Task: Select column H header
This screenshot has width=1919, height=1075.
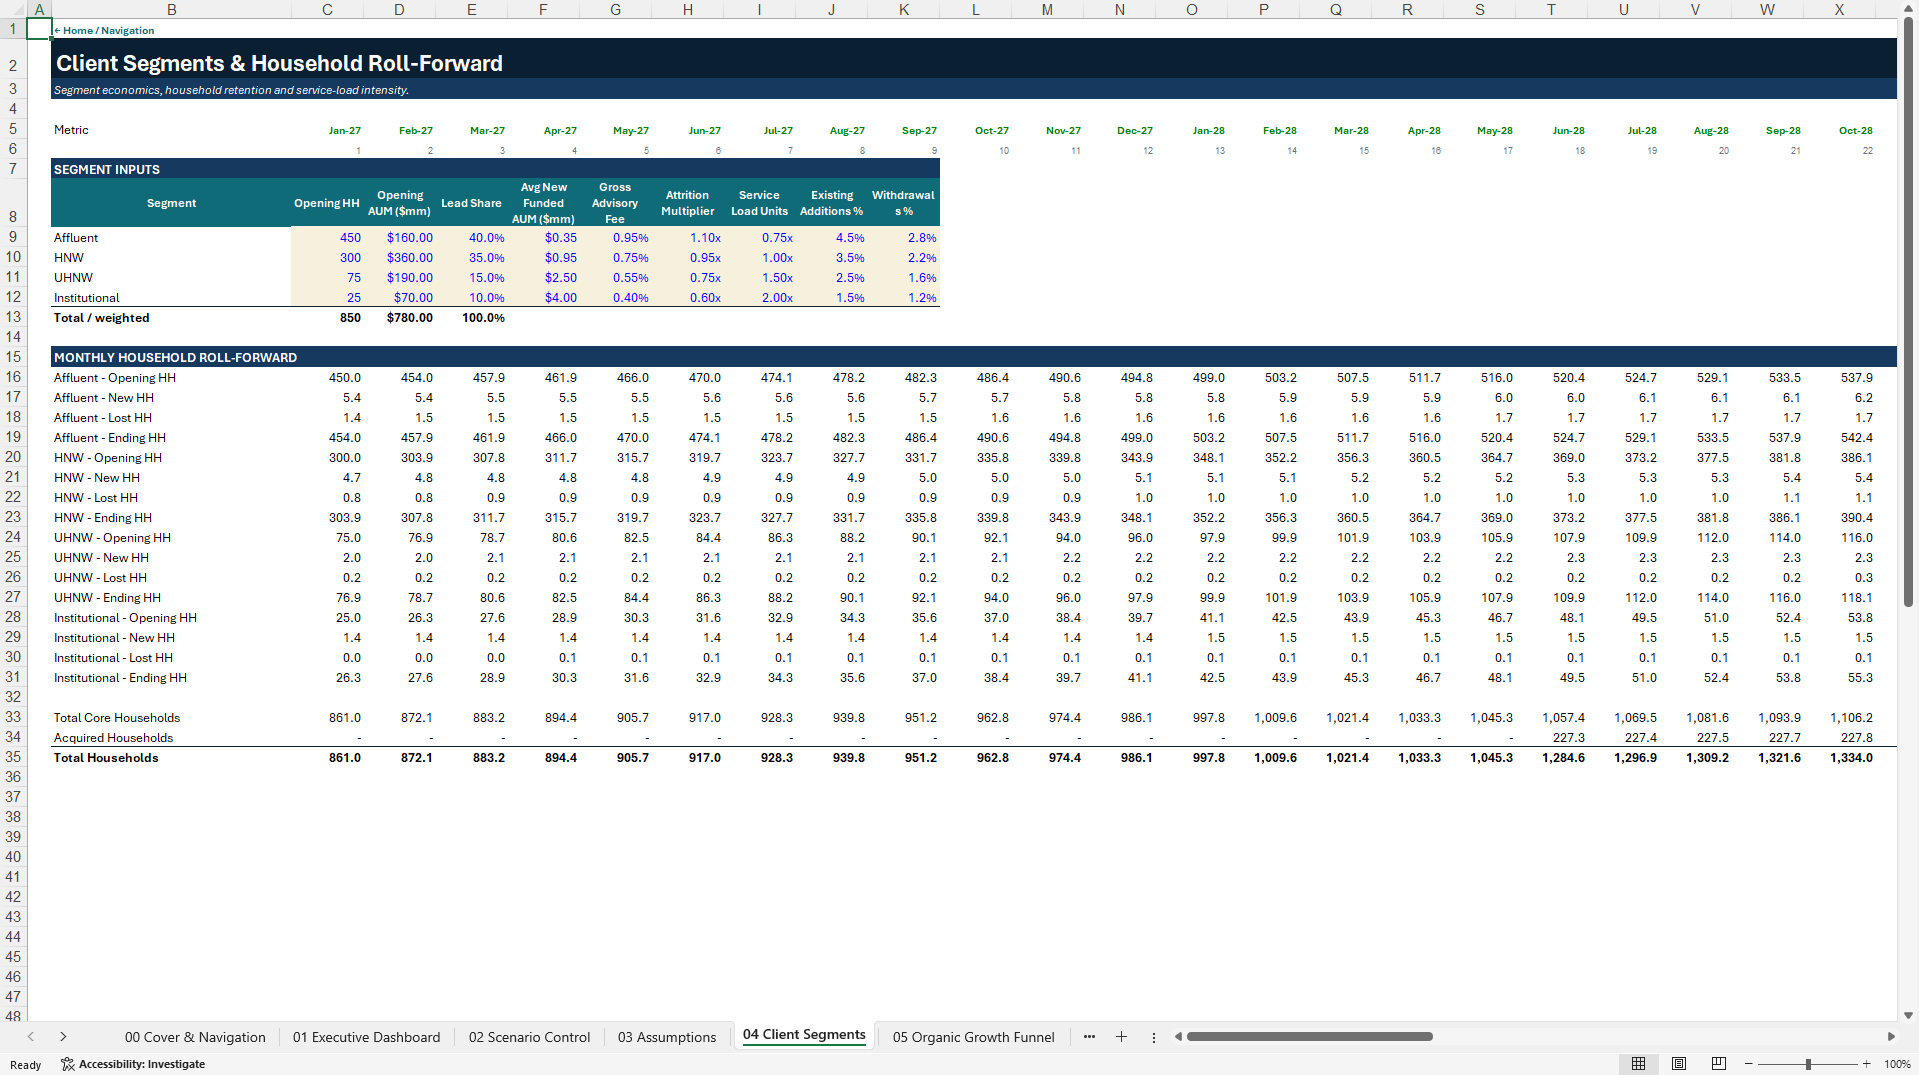Action: [687, 9]
